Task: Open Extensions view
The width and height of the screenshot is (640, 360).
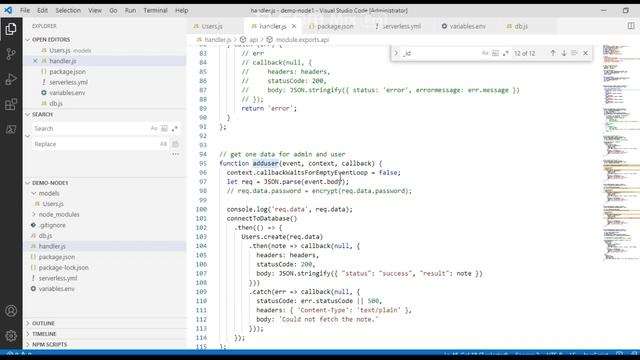Action: pyautogui.click(x=11, y=104)
